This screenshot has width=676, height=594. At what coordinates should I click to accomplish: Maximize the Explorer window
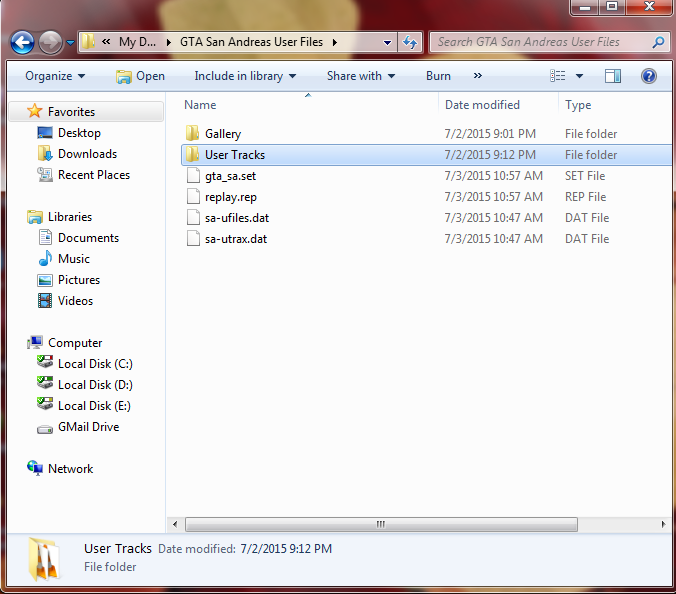(x=612, y=7)
